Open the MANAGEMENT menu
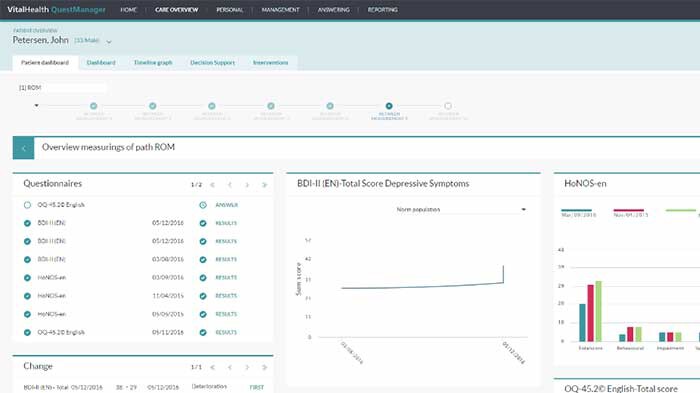Viewport: 700px width, 393px height. coord(280,9)
